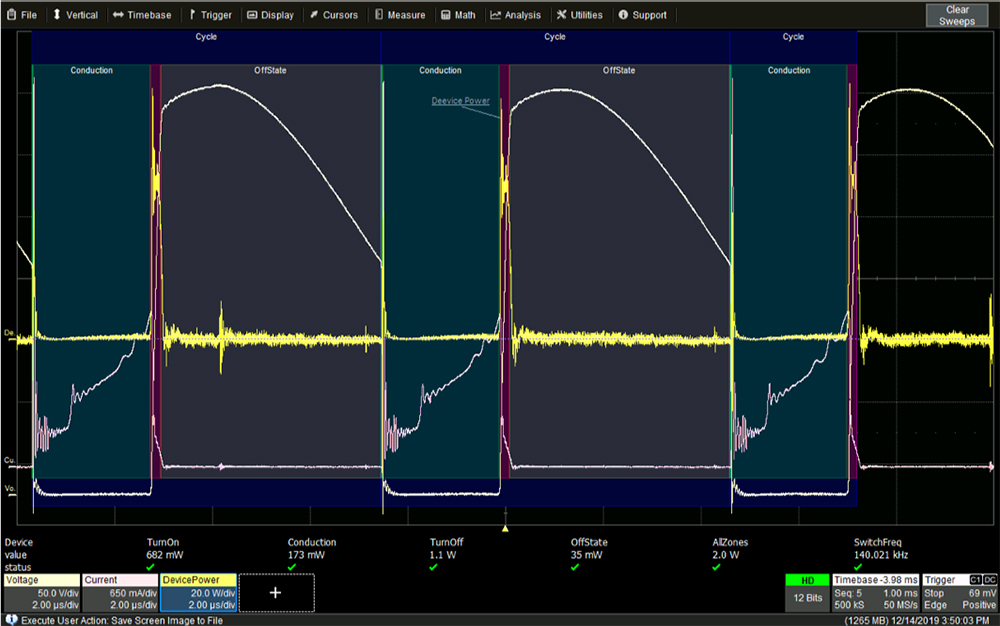Viewport: 1000px width, 626px height.
Task: Open the Support menu
Action: [642, 15]
